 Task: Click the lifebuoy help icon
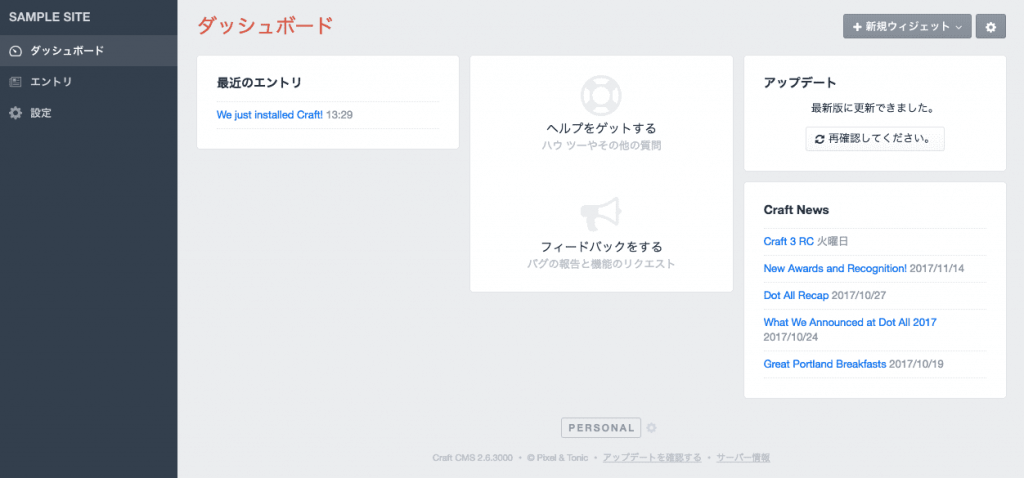[x=601, y=95]
